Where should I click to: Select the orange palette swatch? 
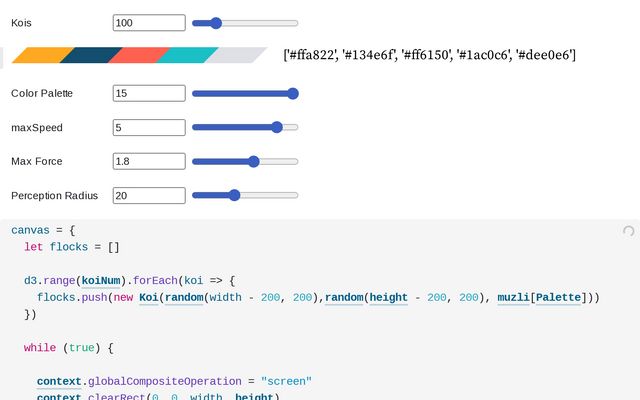coord(42,55)
